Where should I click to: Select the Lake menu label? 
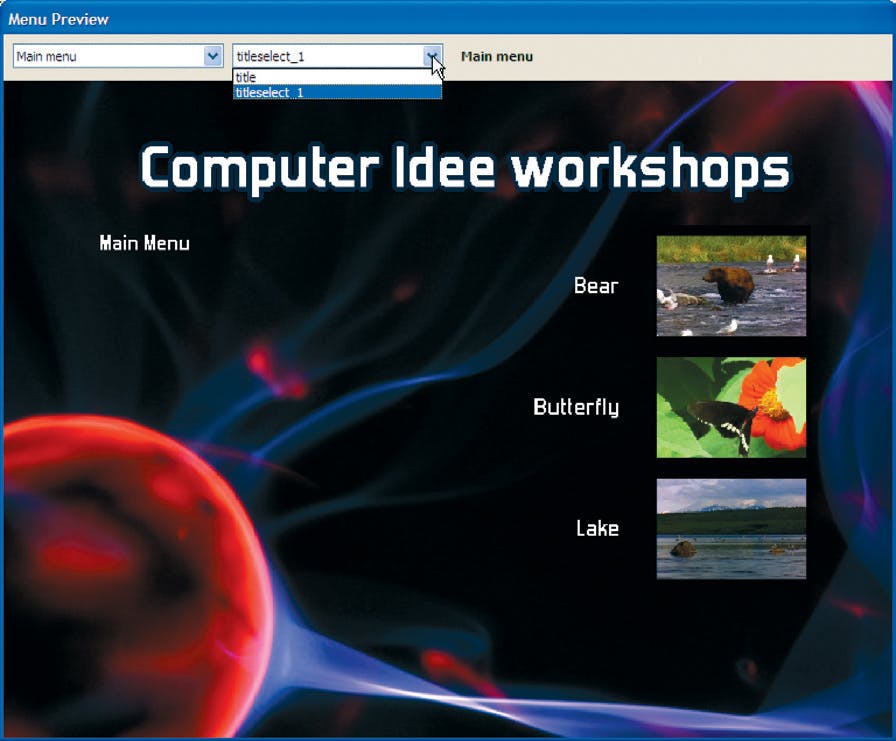coord(597,528)
